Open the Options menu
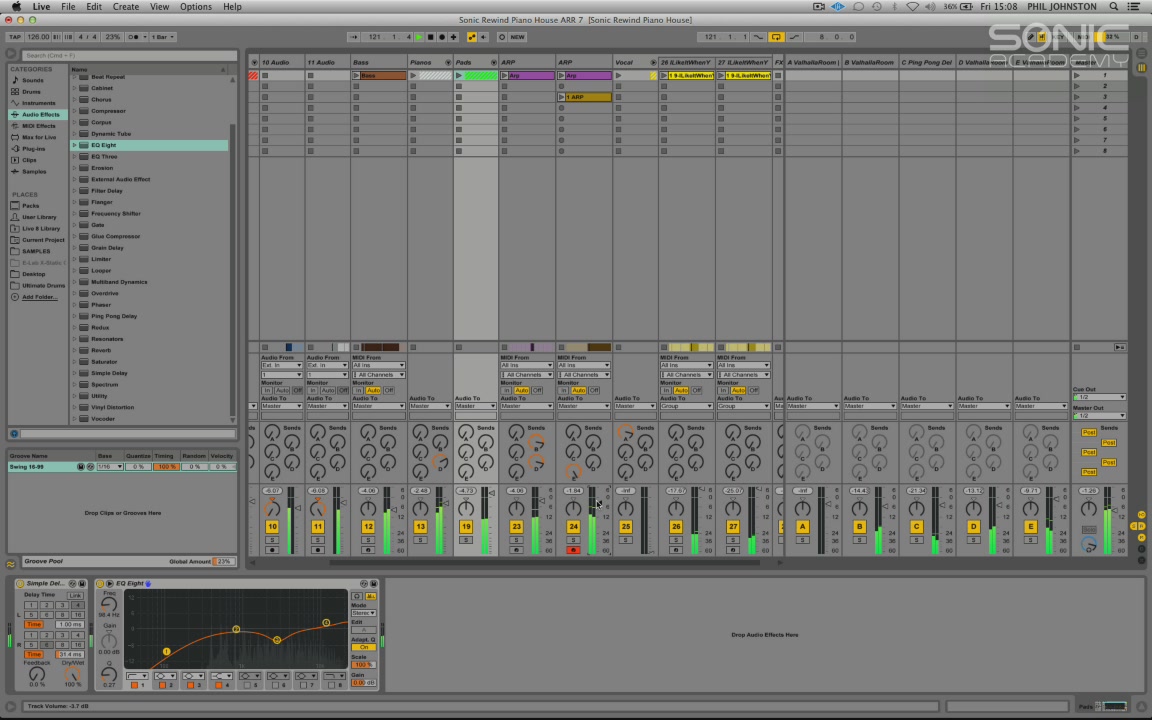The width and height of the screenshot is (1152, 720). [196, 7]
